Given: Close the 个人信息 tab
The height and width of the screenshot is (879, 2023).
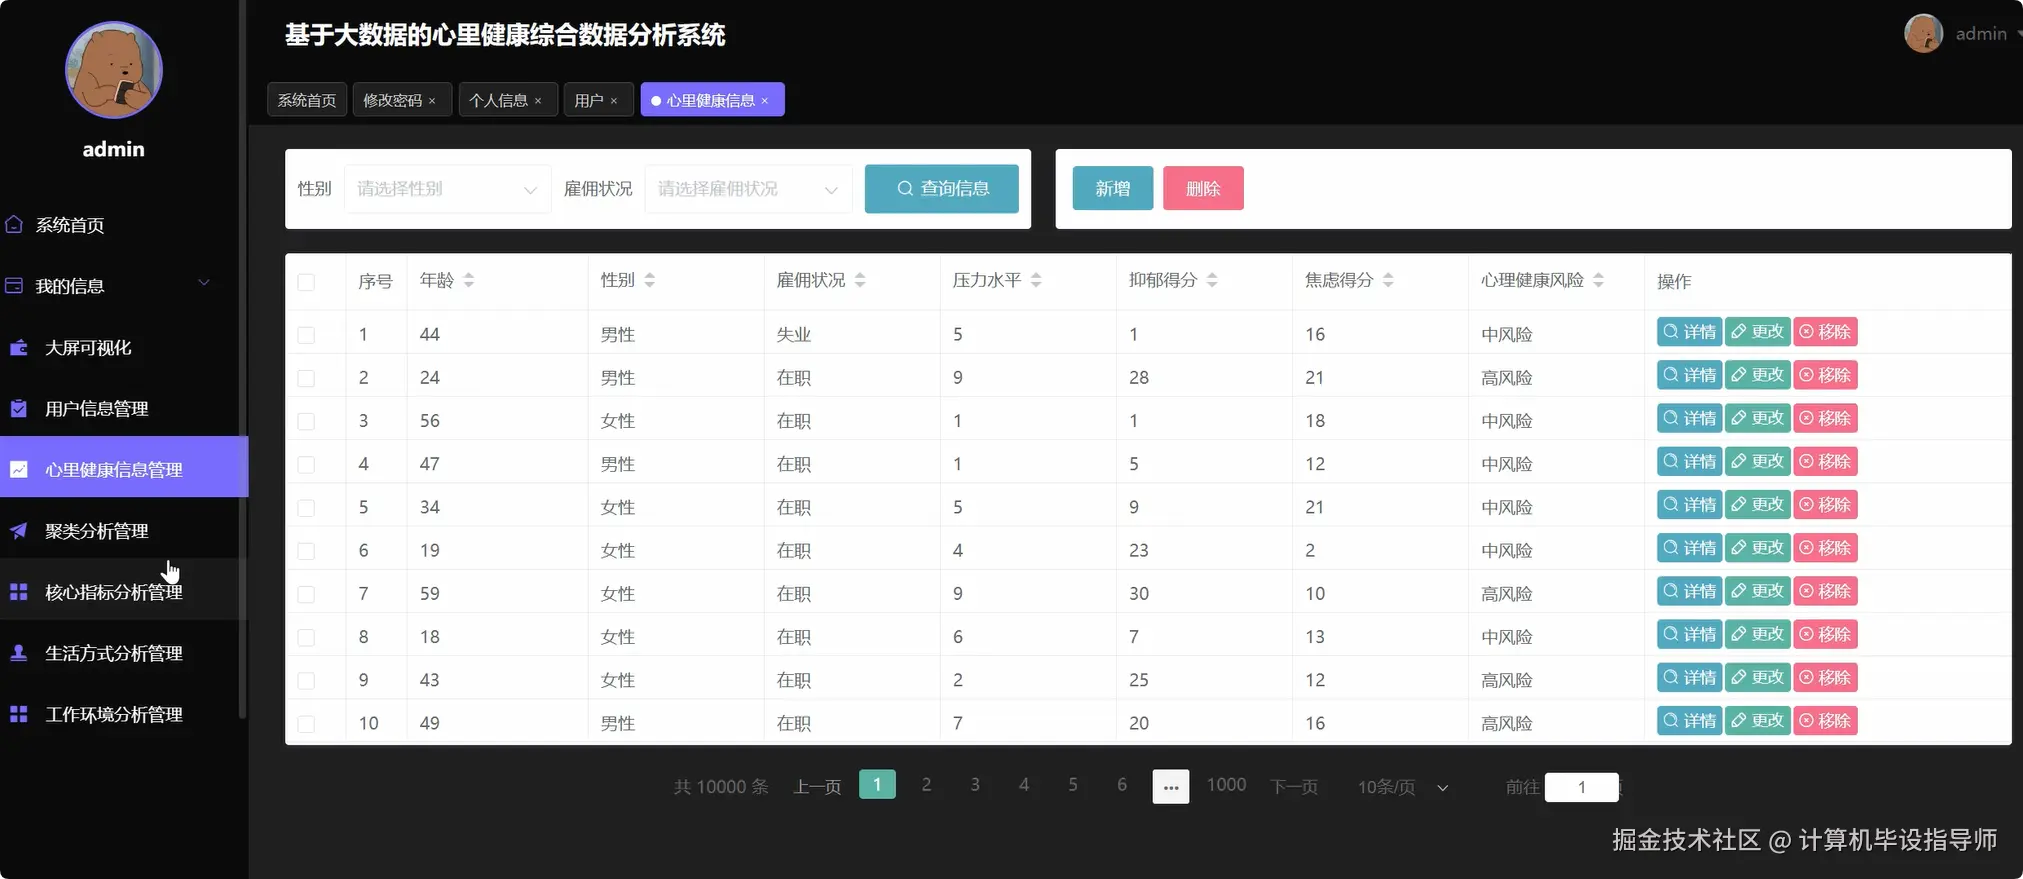Looking at the screenshot, I should tap(538, 101).
